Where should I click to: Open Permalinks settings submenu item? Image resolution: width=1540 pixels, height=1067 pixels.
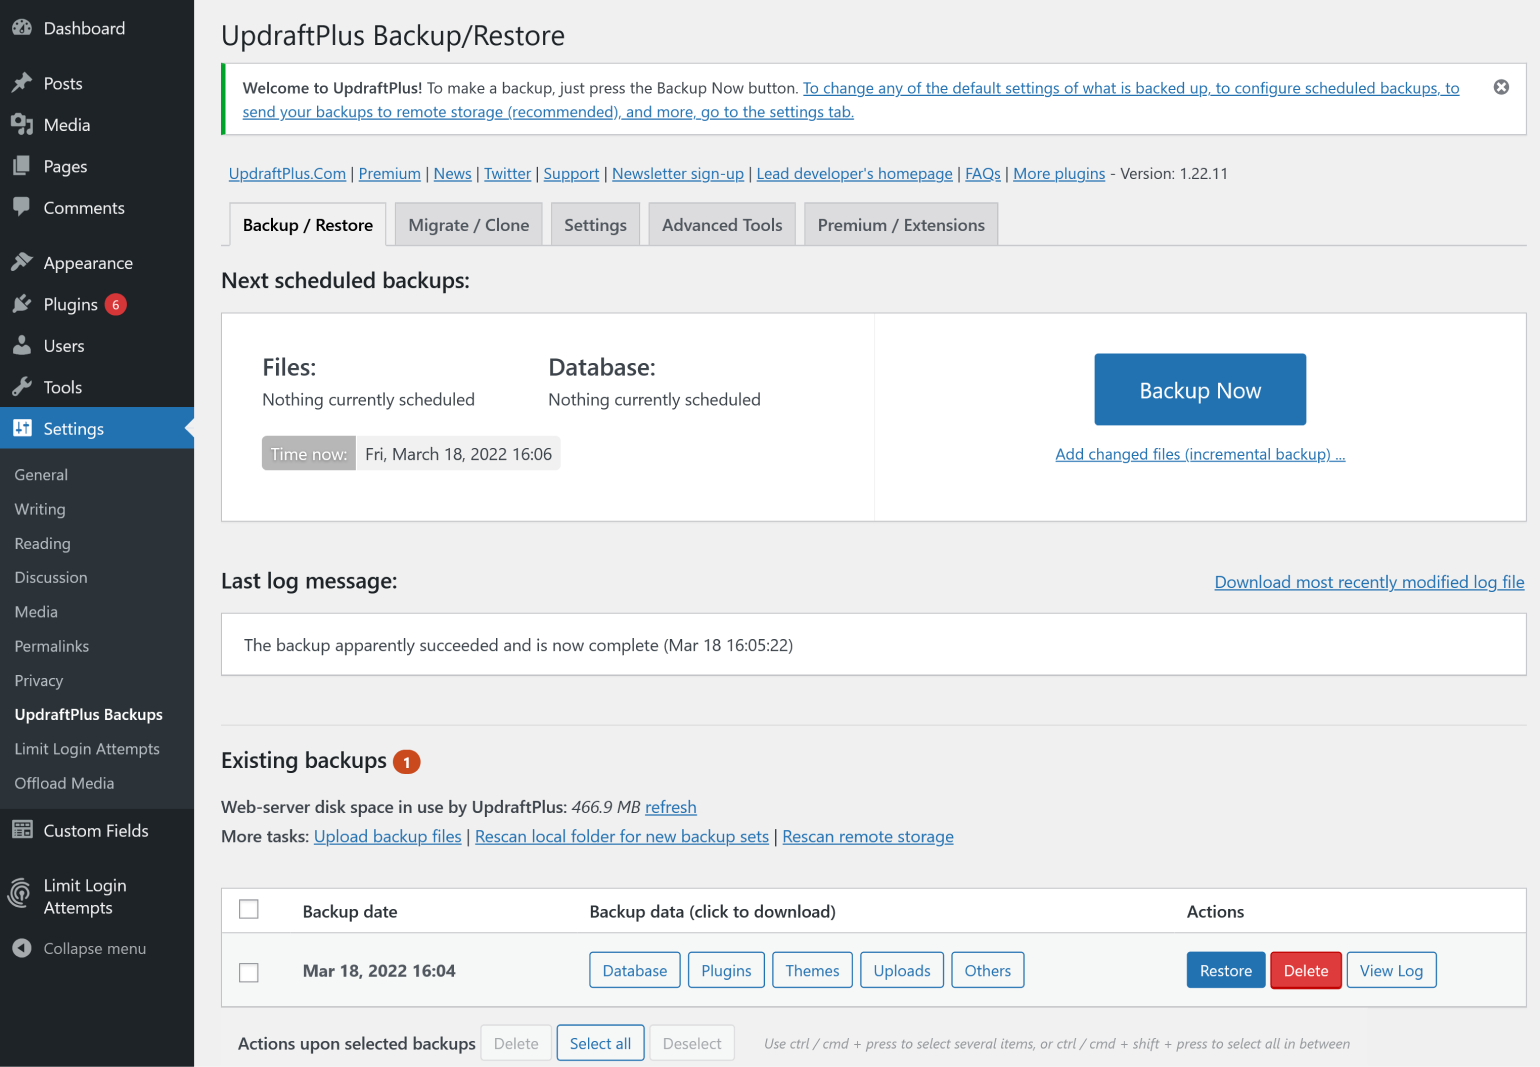52,646
